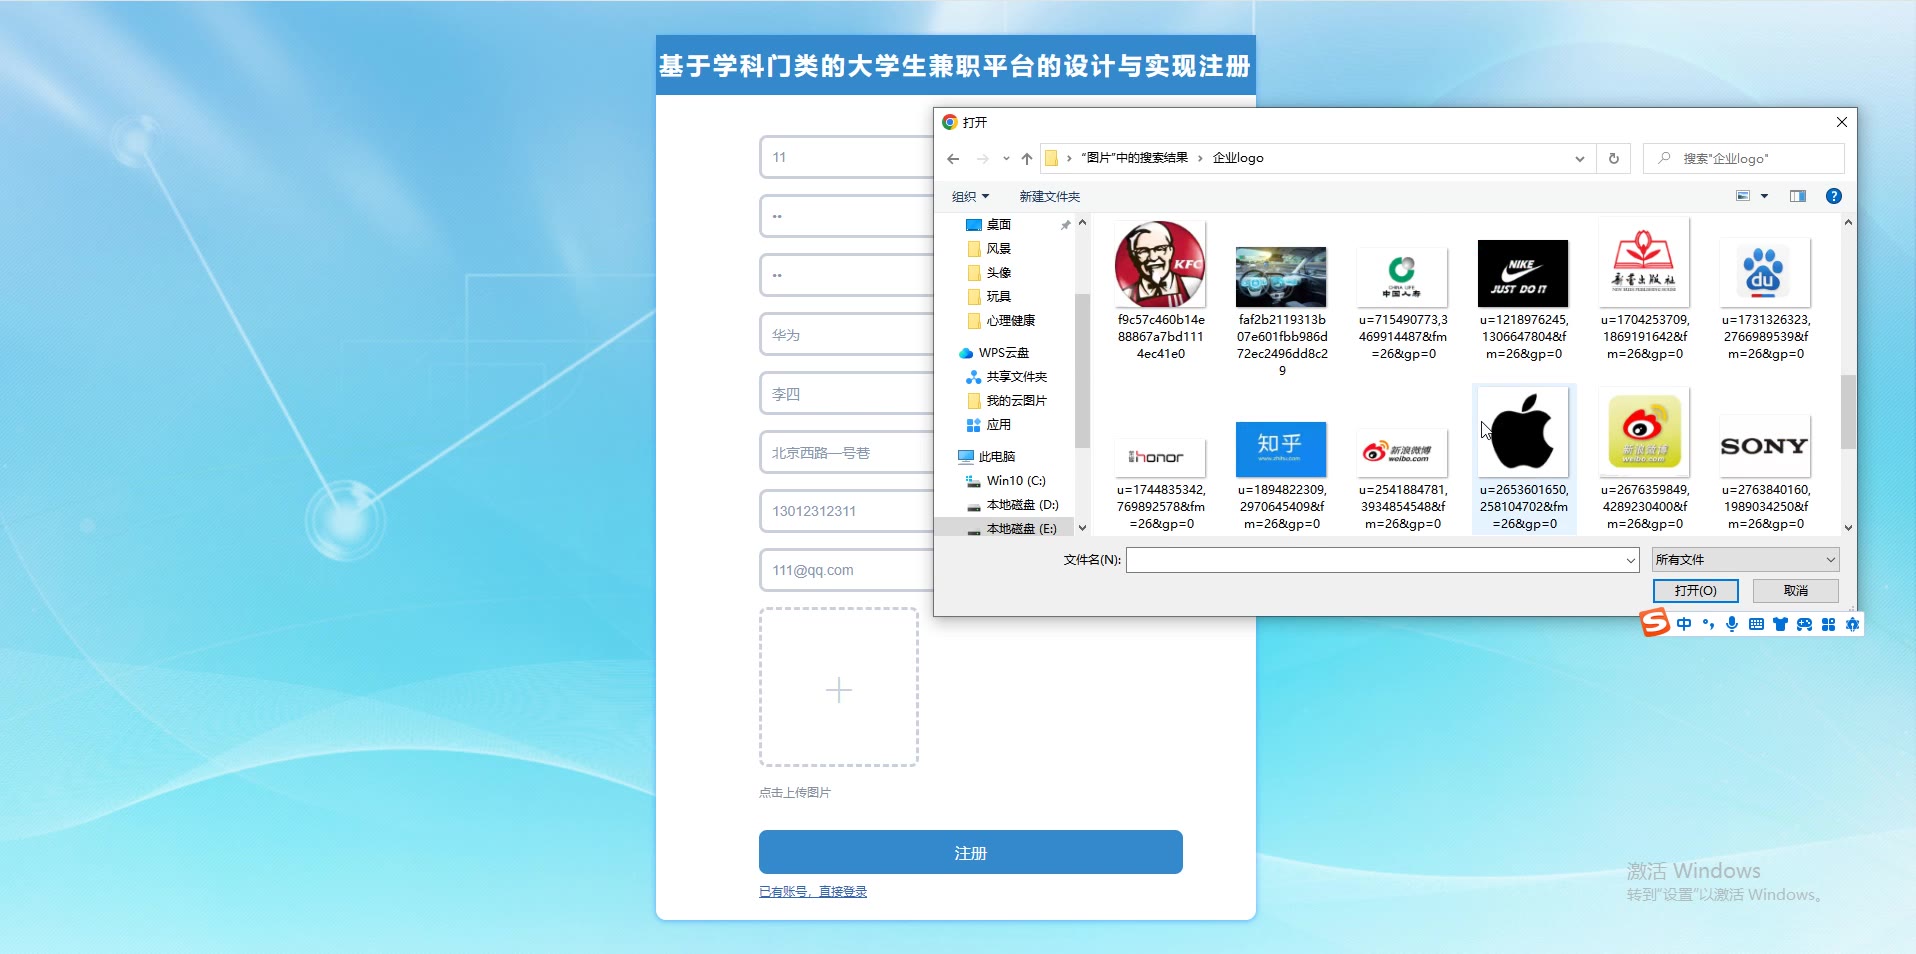Open the file dialog help icon
This screenshot has height=954, width=1916.
1834,196
